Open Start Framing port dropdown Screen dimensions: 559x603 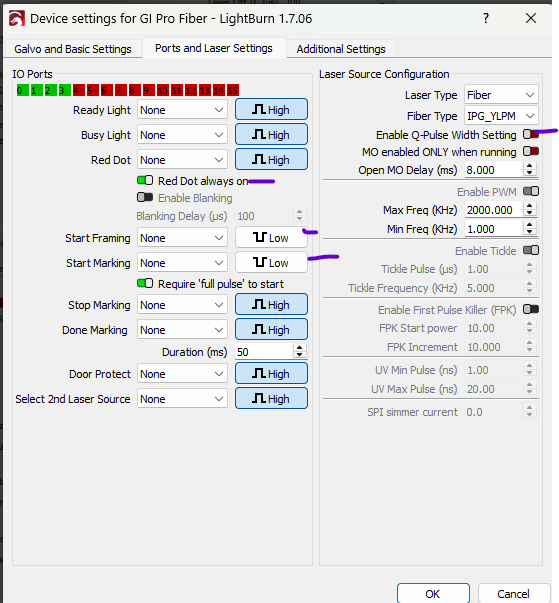click(x=182, y=238)
